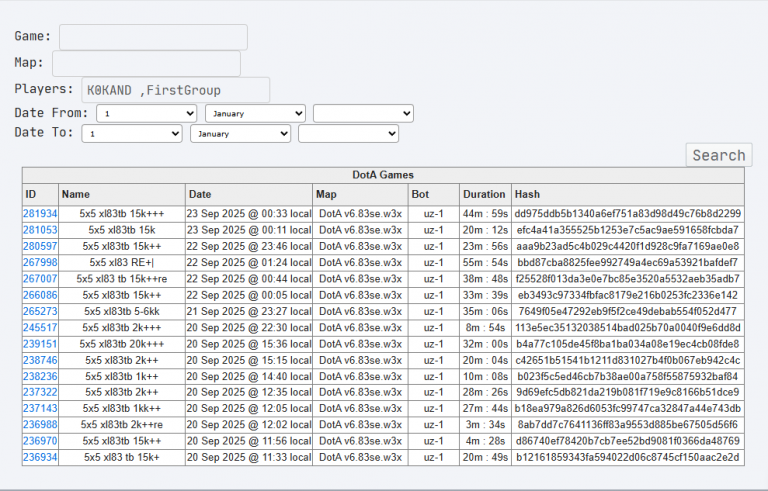Click date 21 Sep 2025 @ 23:27 local
This screenshot has width=768, height=491.
click(x=249, y=311)
